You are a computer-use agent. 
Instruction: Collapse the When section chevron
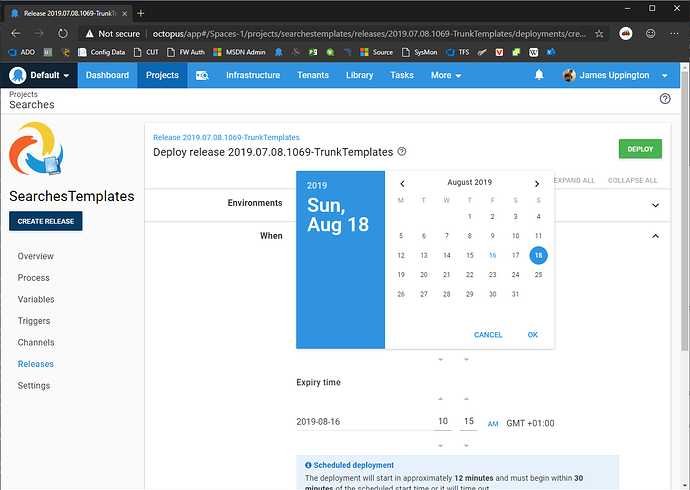pyautogui.click(x=655, y=236)
